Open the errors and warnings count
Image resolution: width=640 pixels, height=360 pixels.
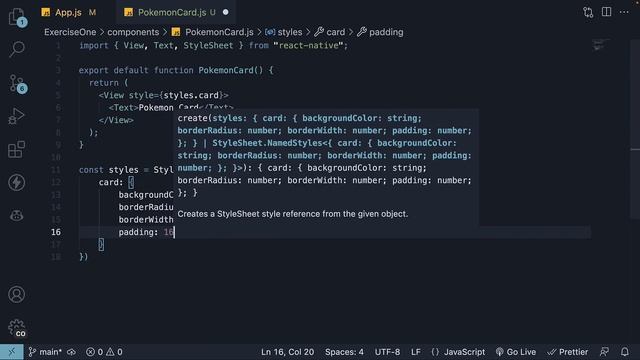104,352
